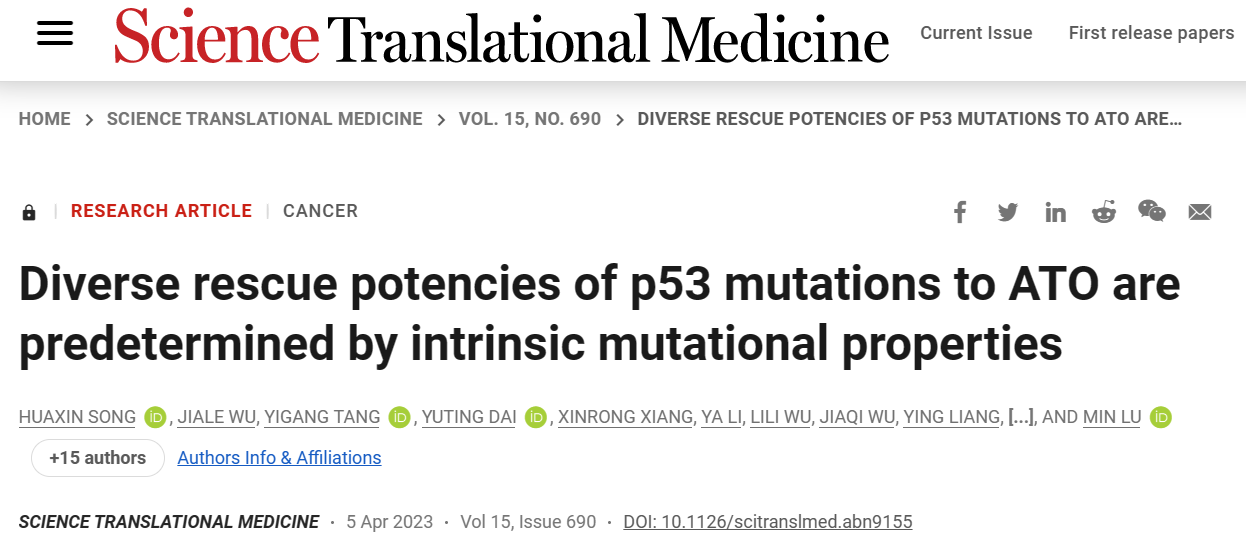Share article on Reddit
This screenshot has width=1246, height=543.
(x=1104, y=212)
